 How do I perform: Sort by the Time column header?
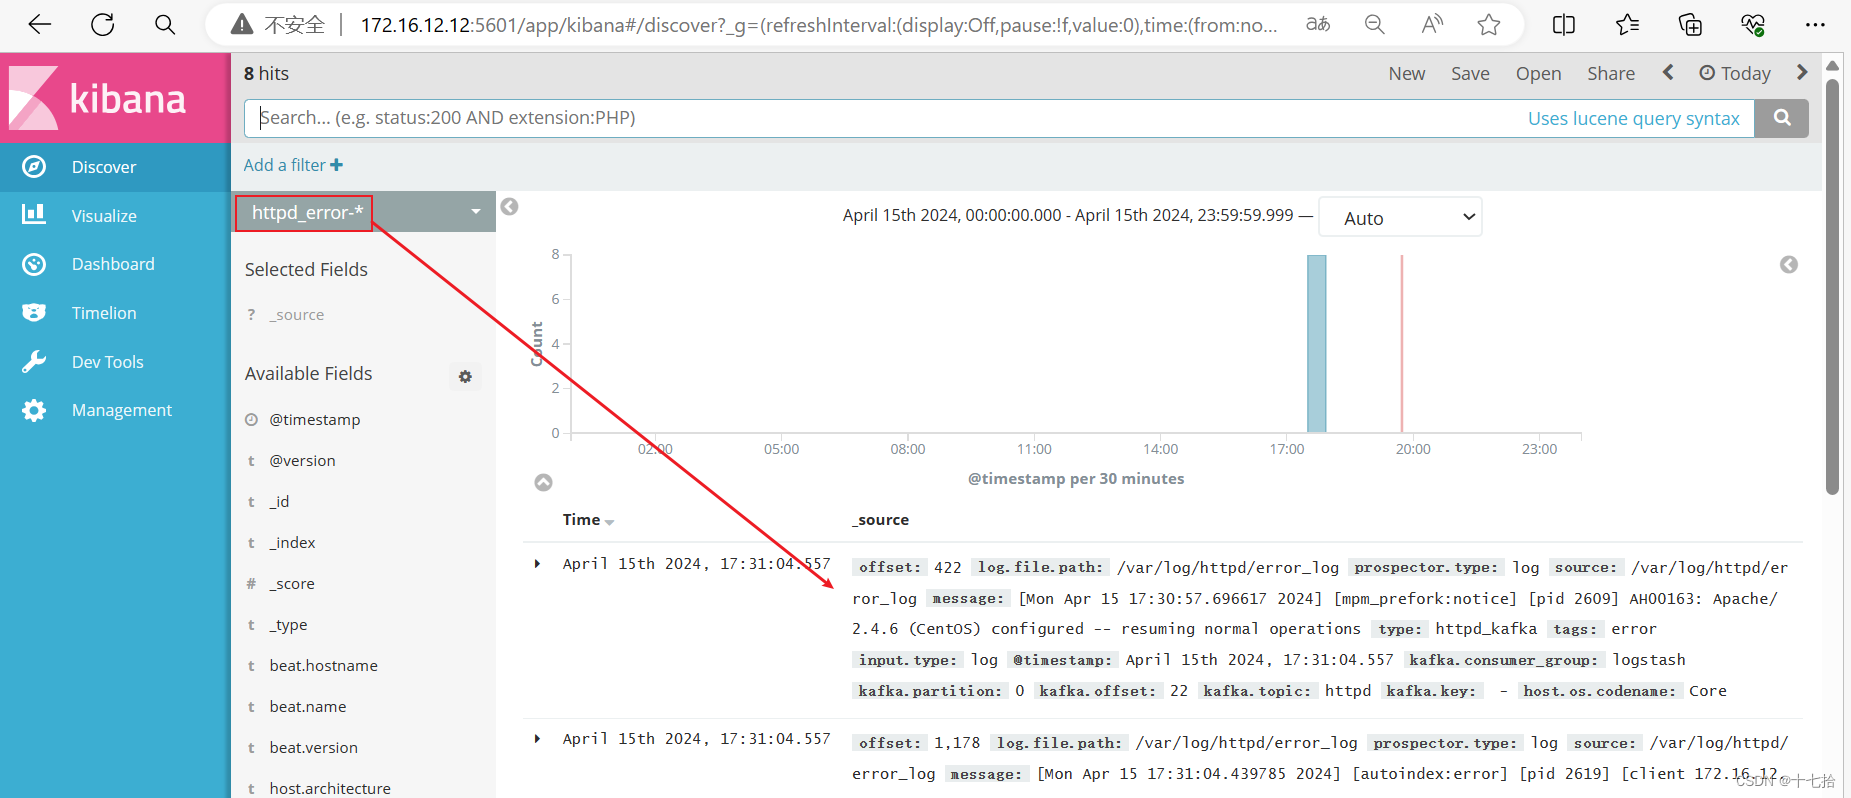[x=588, y=520]
